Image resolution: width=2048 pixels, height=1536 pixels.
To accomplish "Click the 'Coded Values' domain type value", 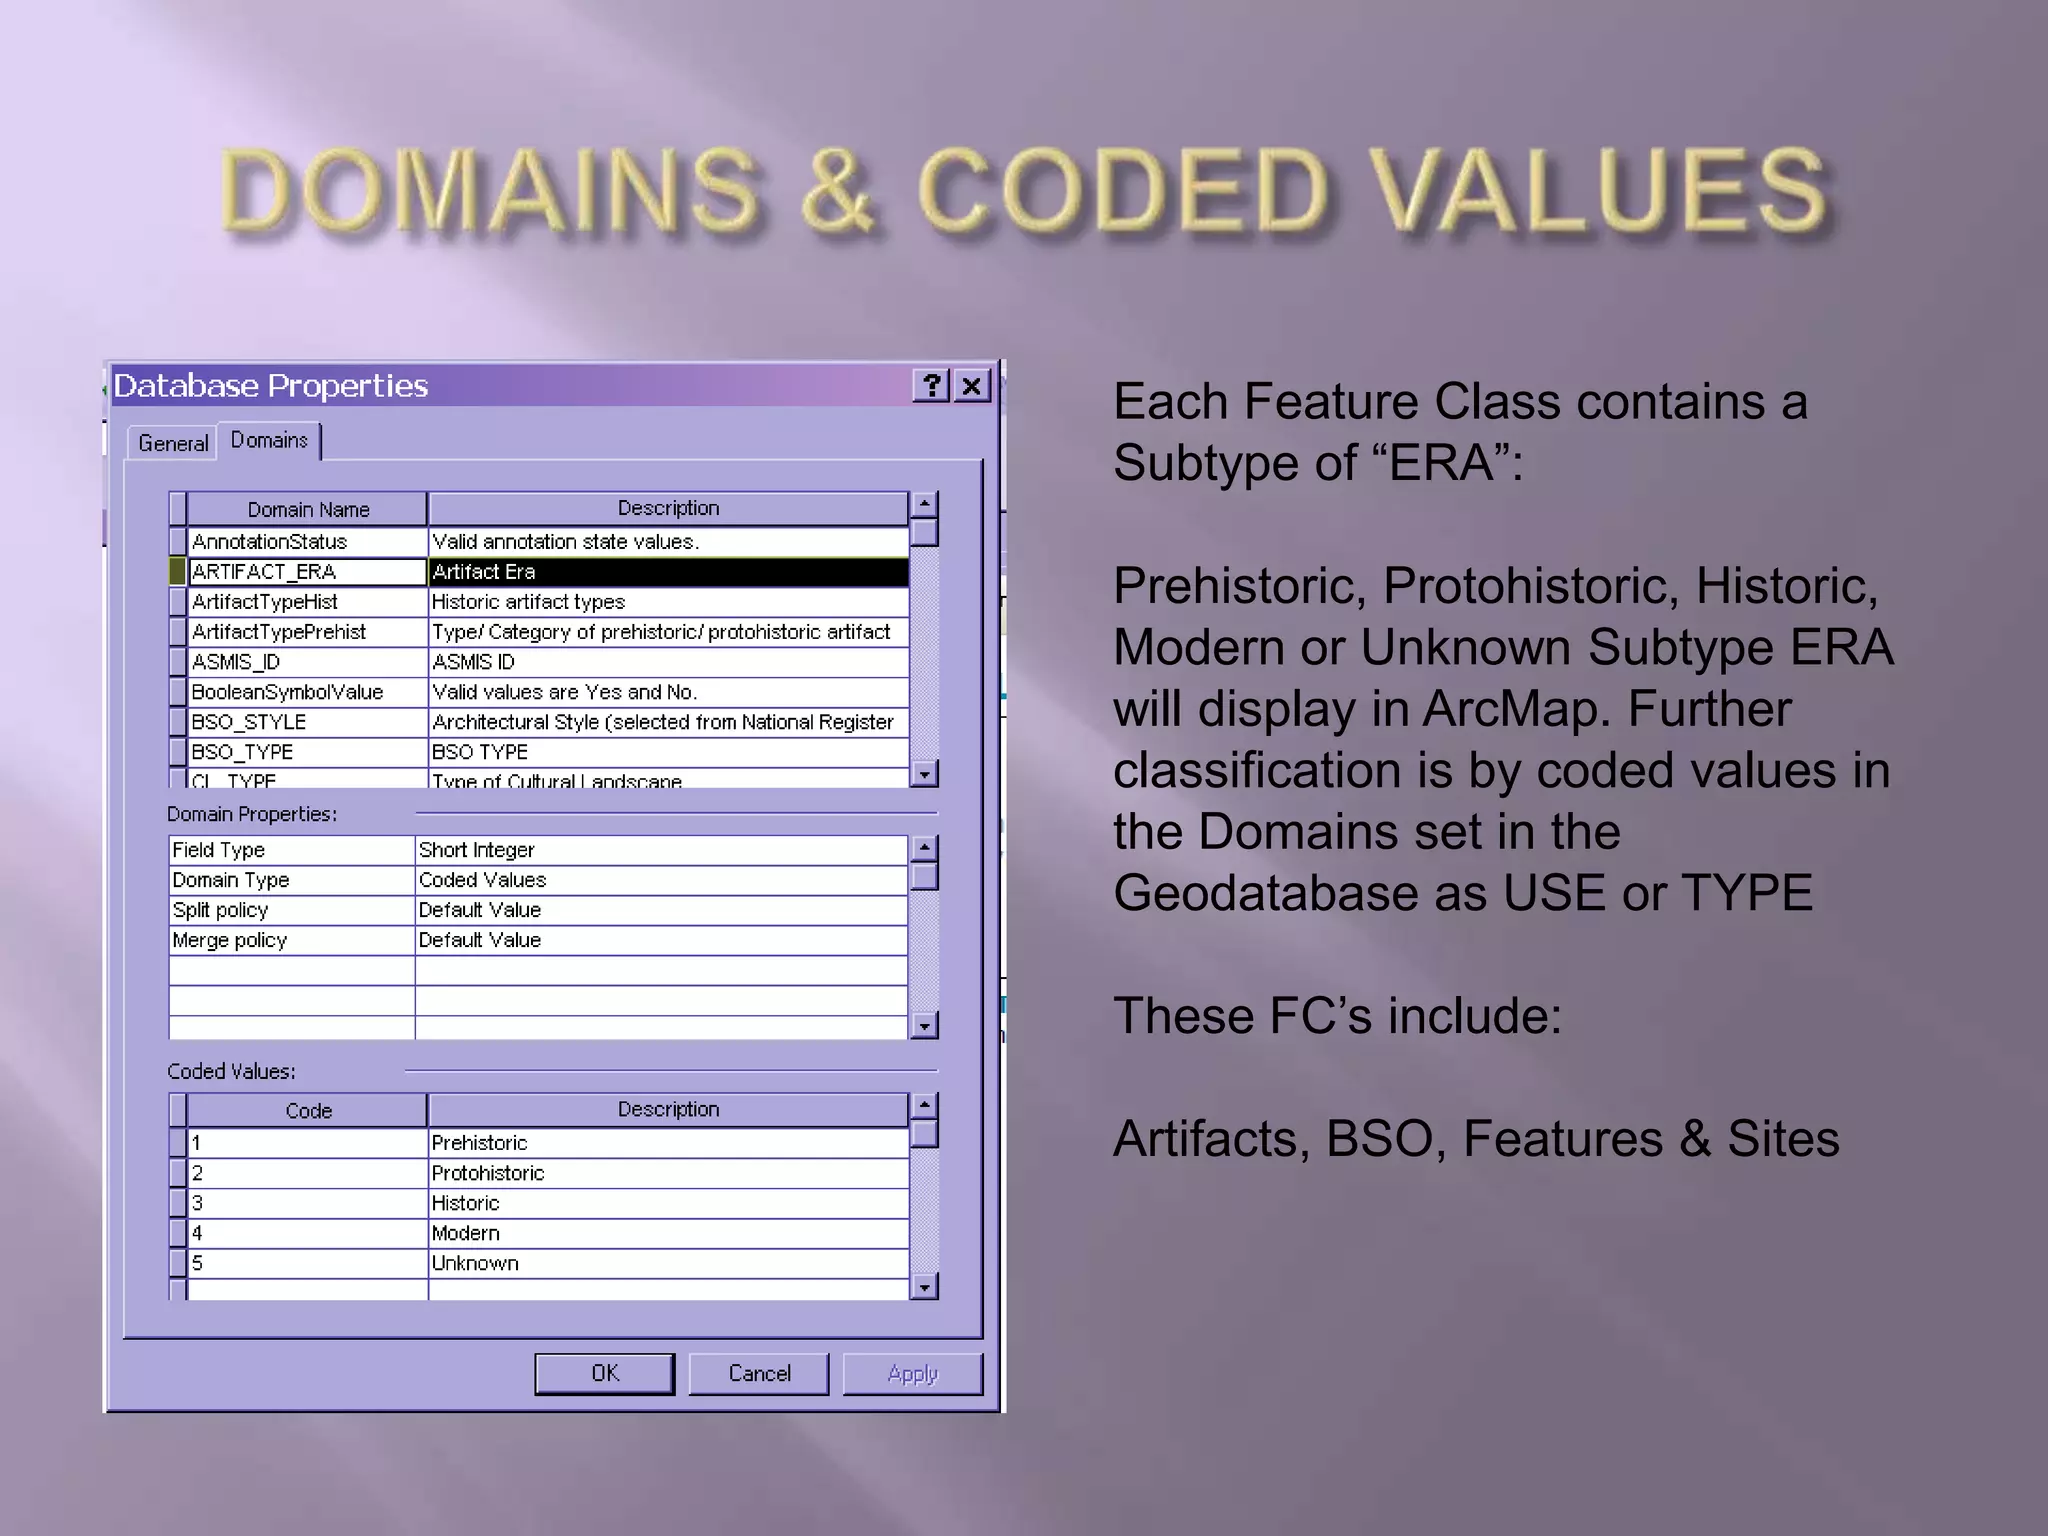I will click(661, 880).
